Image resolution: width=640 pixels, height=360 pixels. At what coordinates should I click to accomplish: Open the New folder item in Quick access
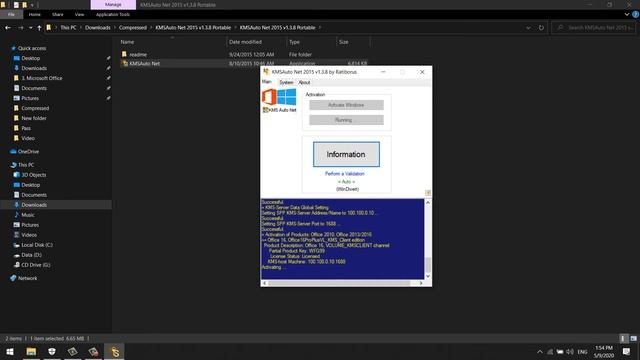coord(33,118)
